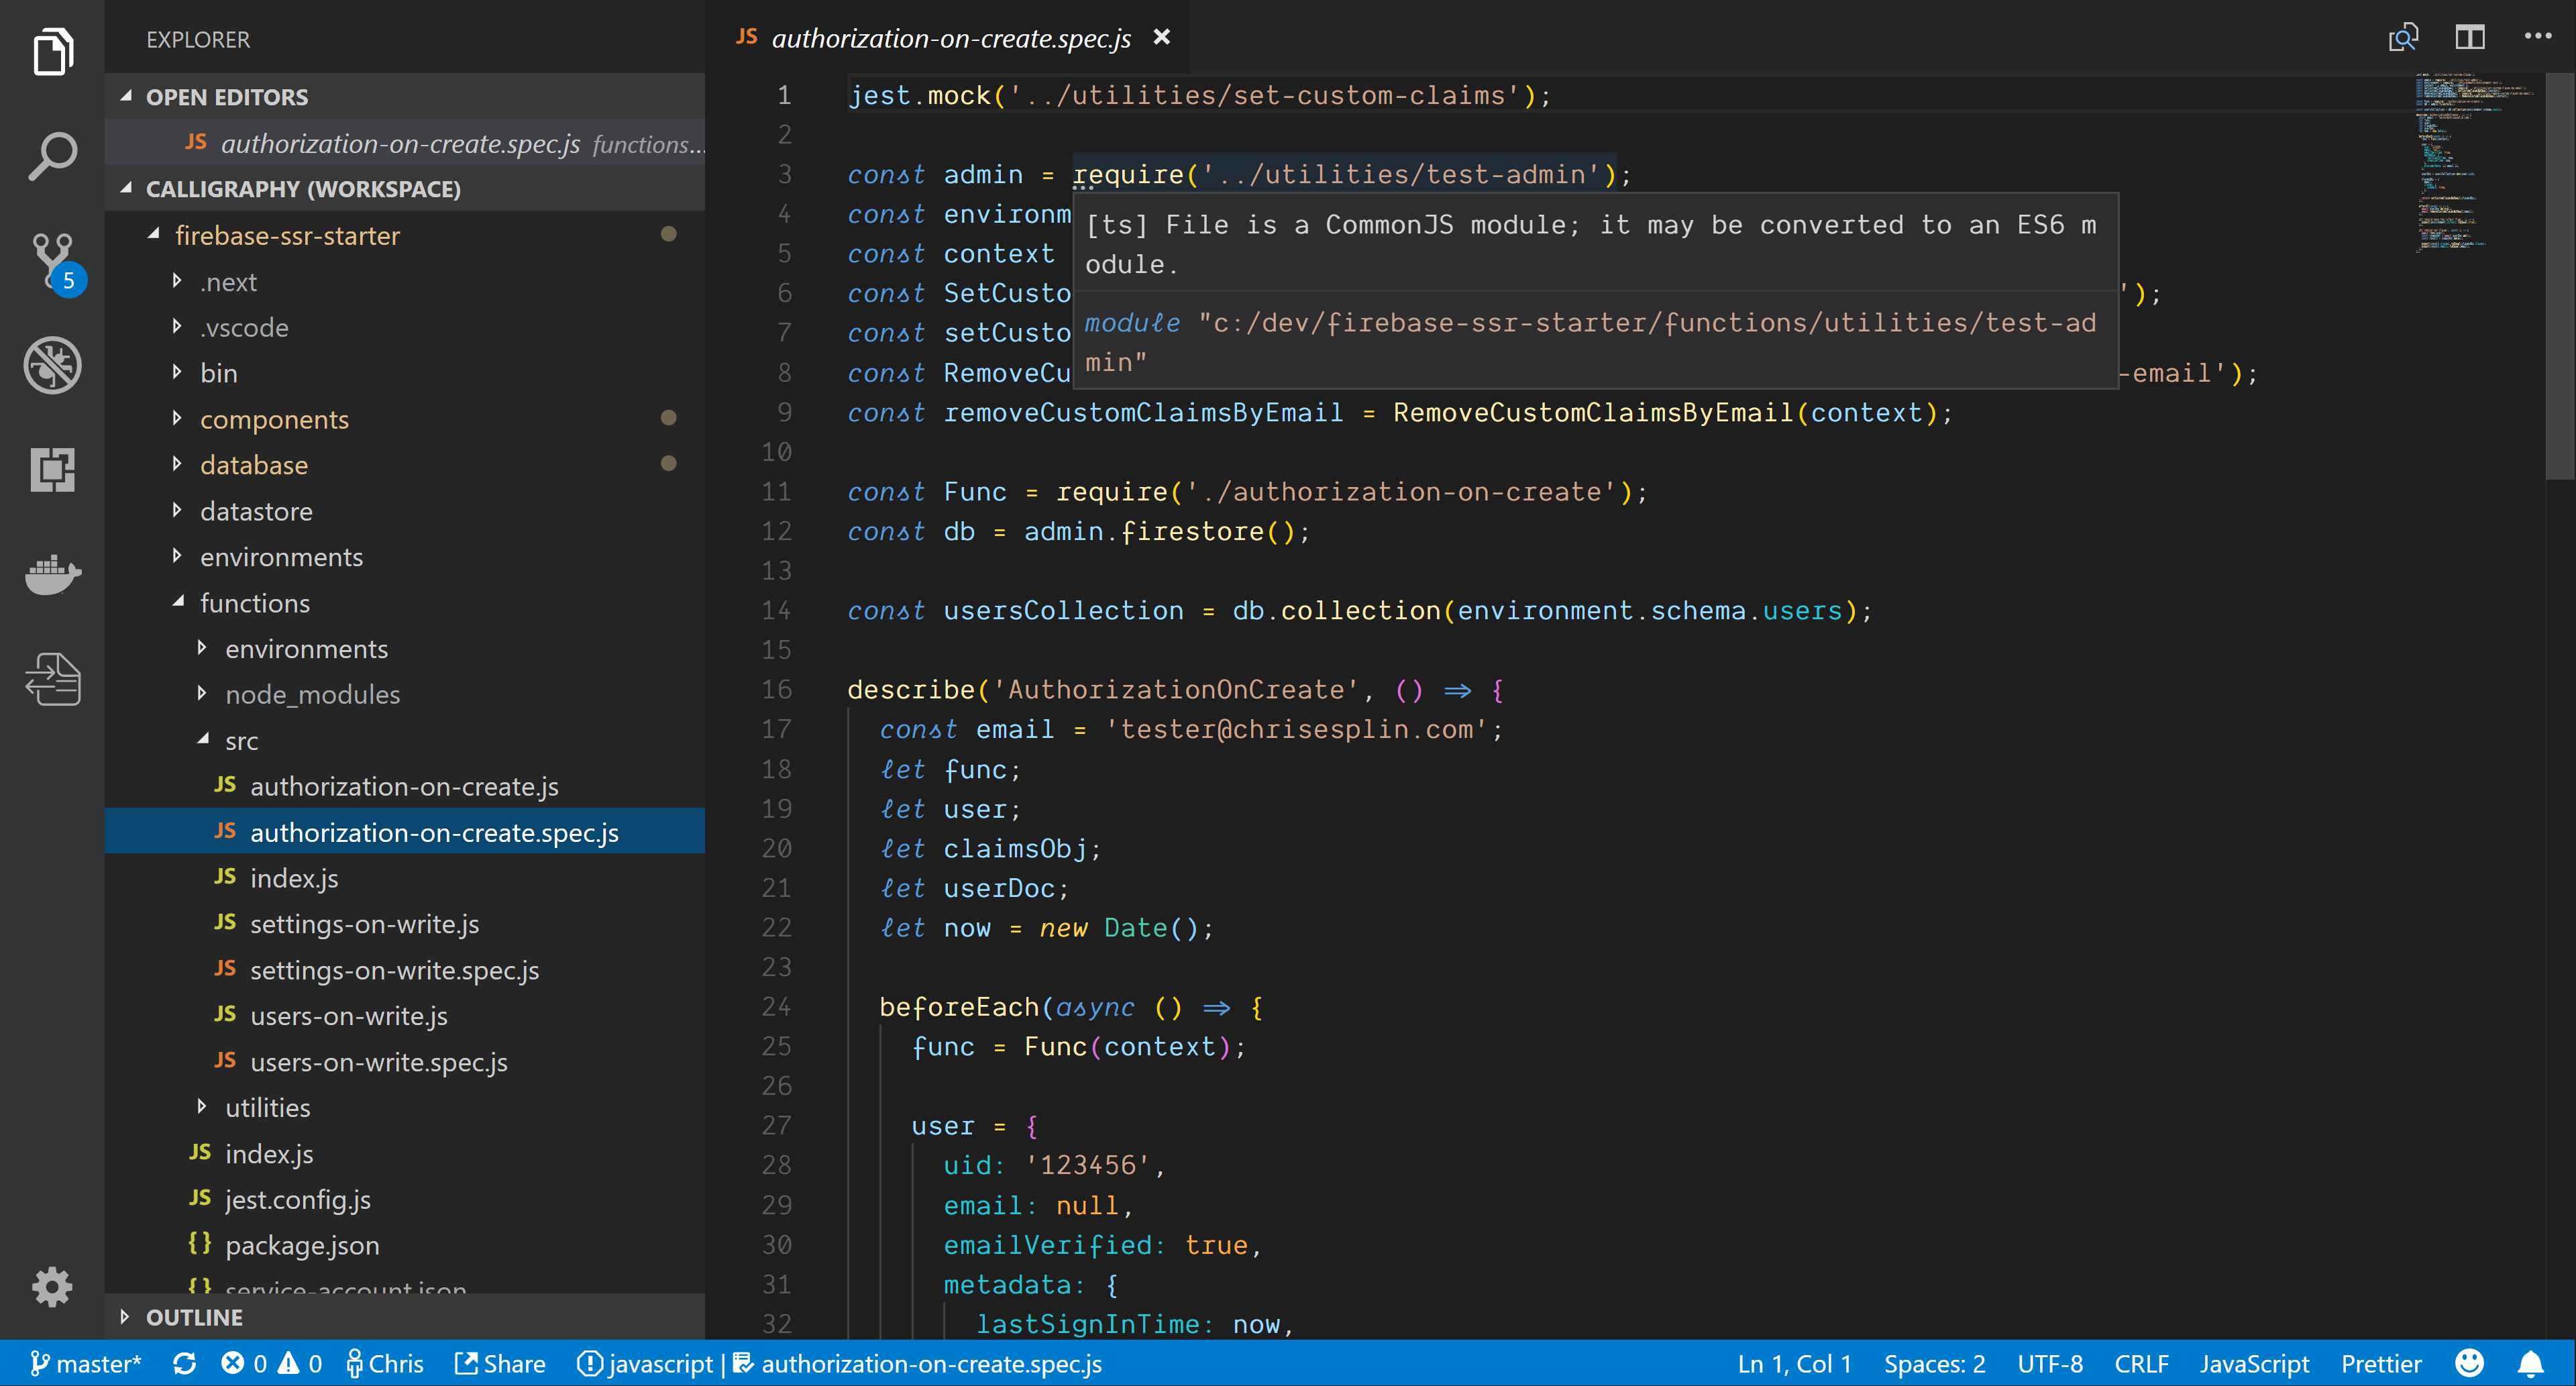Click the authorization-on-create.spec.js editor tab

click(x=948, y=38)
